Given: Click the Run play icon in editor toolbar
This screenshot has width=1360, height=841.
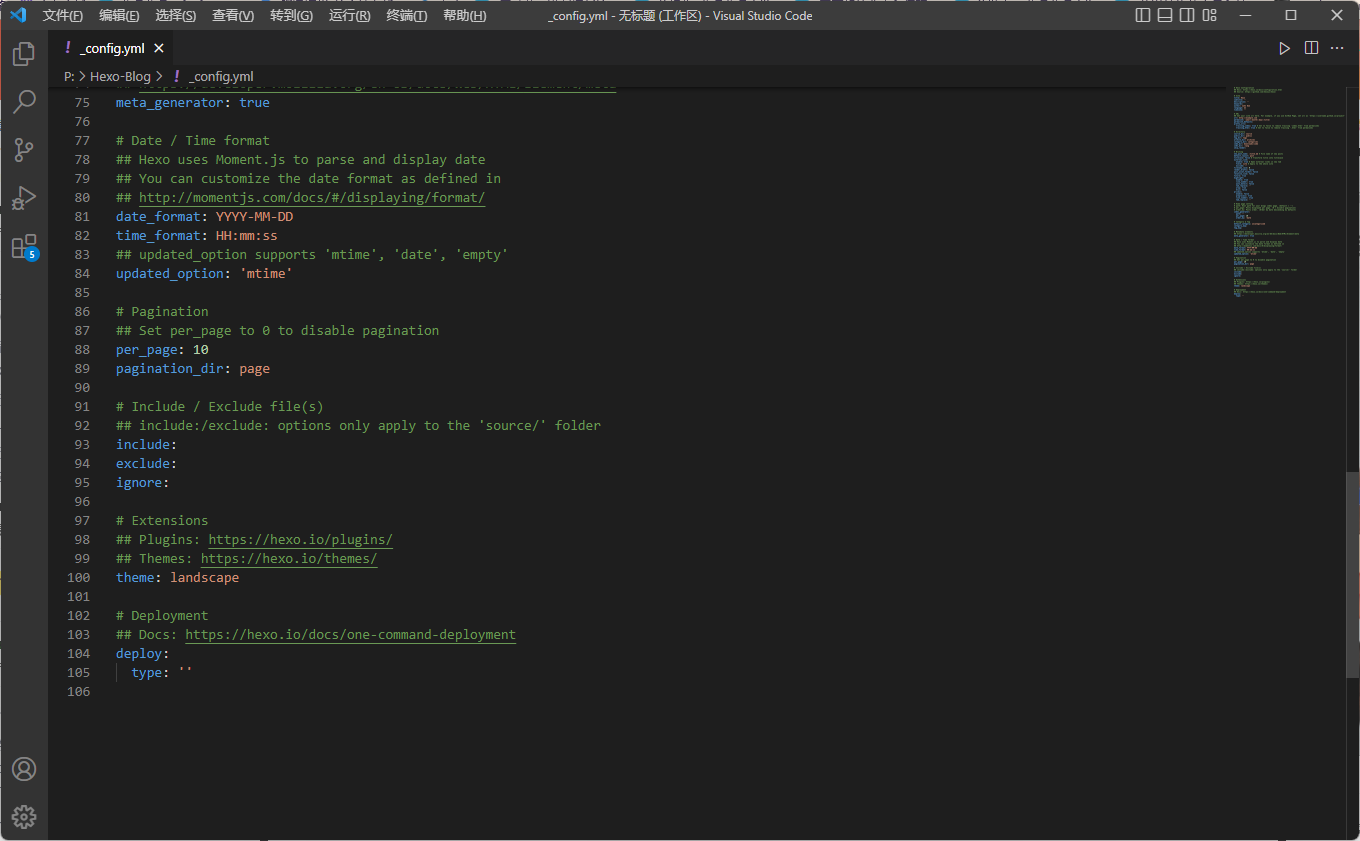Looking at the screenshot, I should [x=1285, y=48].
